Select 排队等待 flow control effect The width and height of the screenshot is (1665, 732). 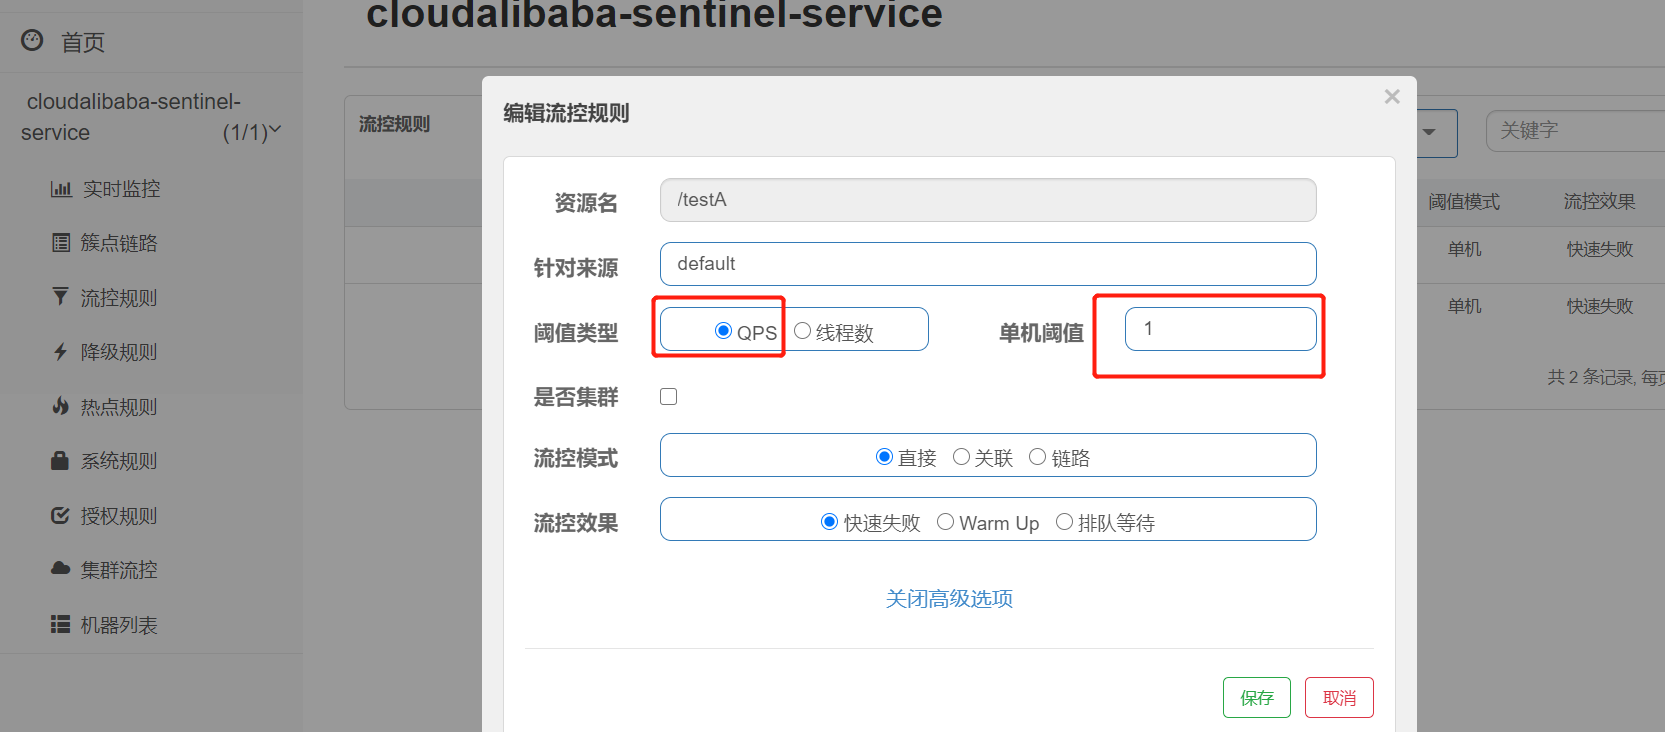point(1064,522)
